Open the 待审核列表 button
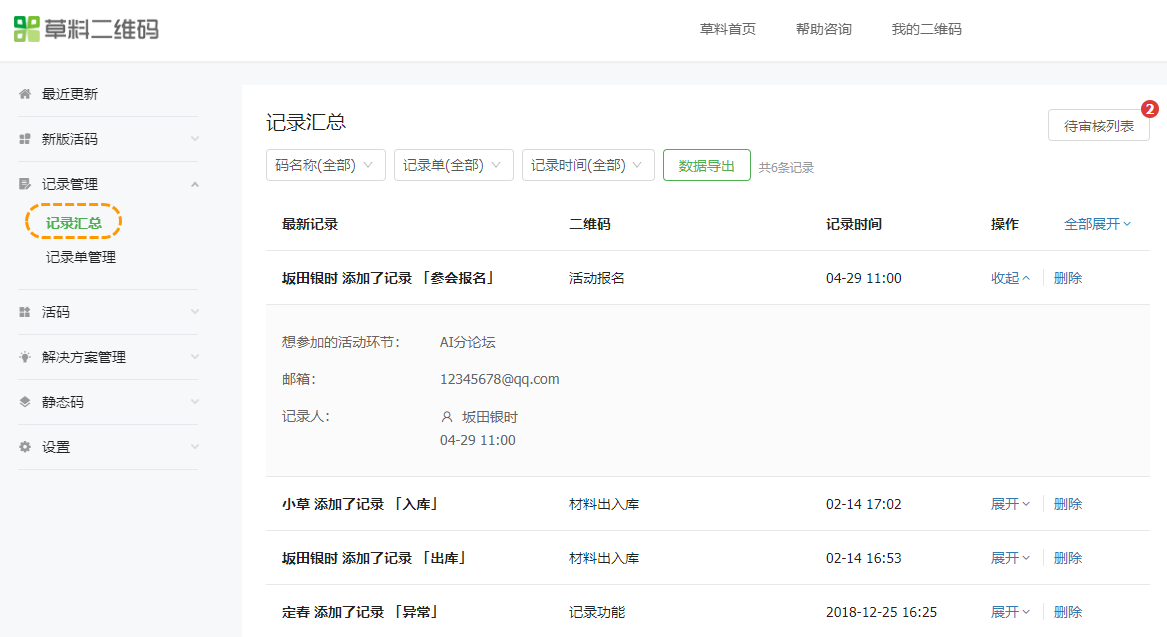Image resolution: width=1167 pixels, height=637 pixels. (1099, 126)
